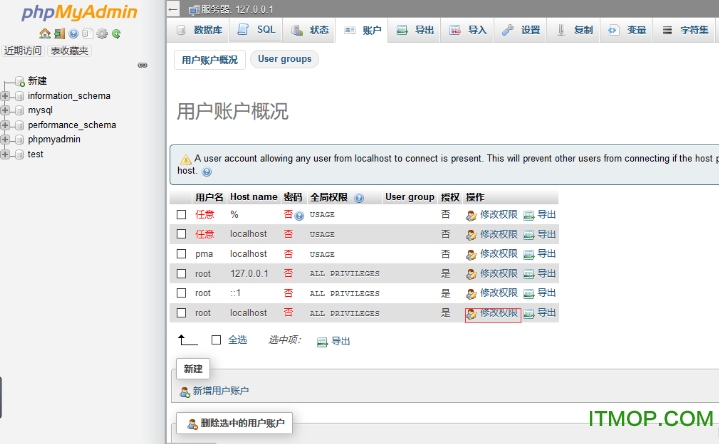The height and width of the screenshot is (444, 719).
Task: Click 修改权限 link for root ::1
Action: coord(498,293)
